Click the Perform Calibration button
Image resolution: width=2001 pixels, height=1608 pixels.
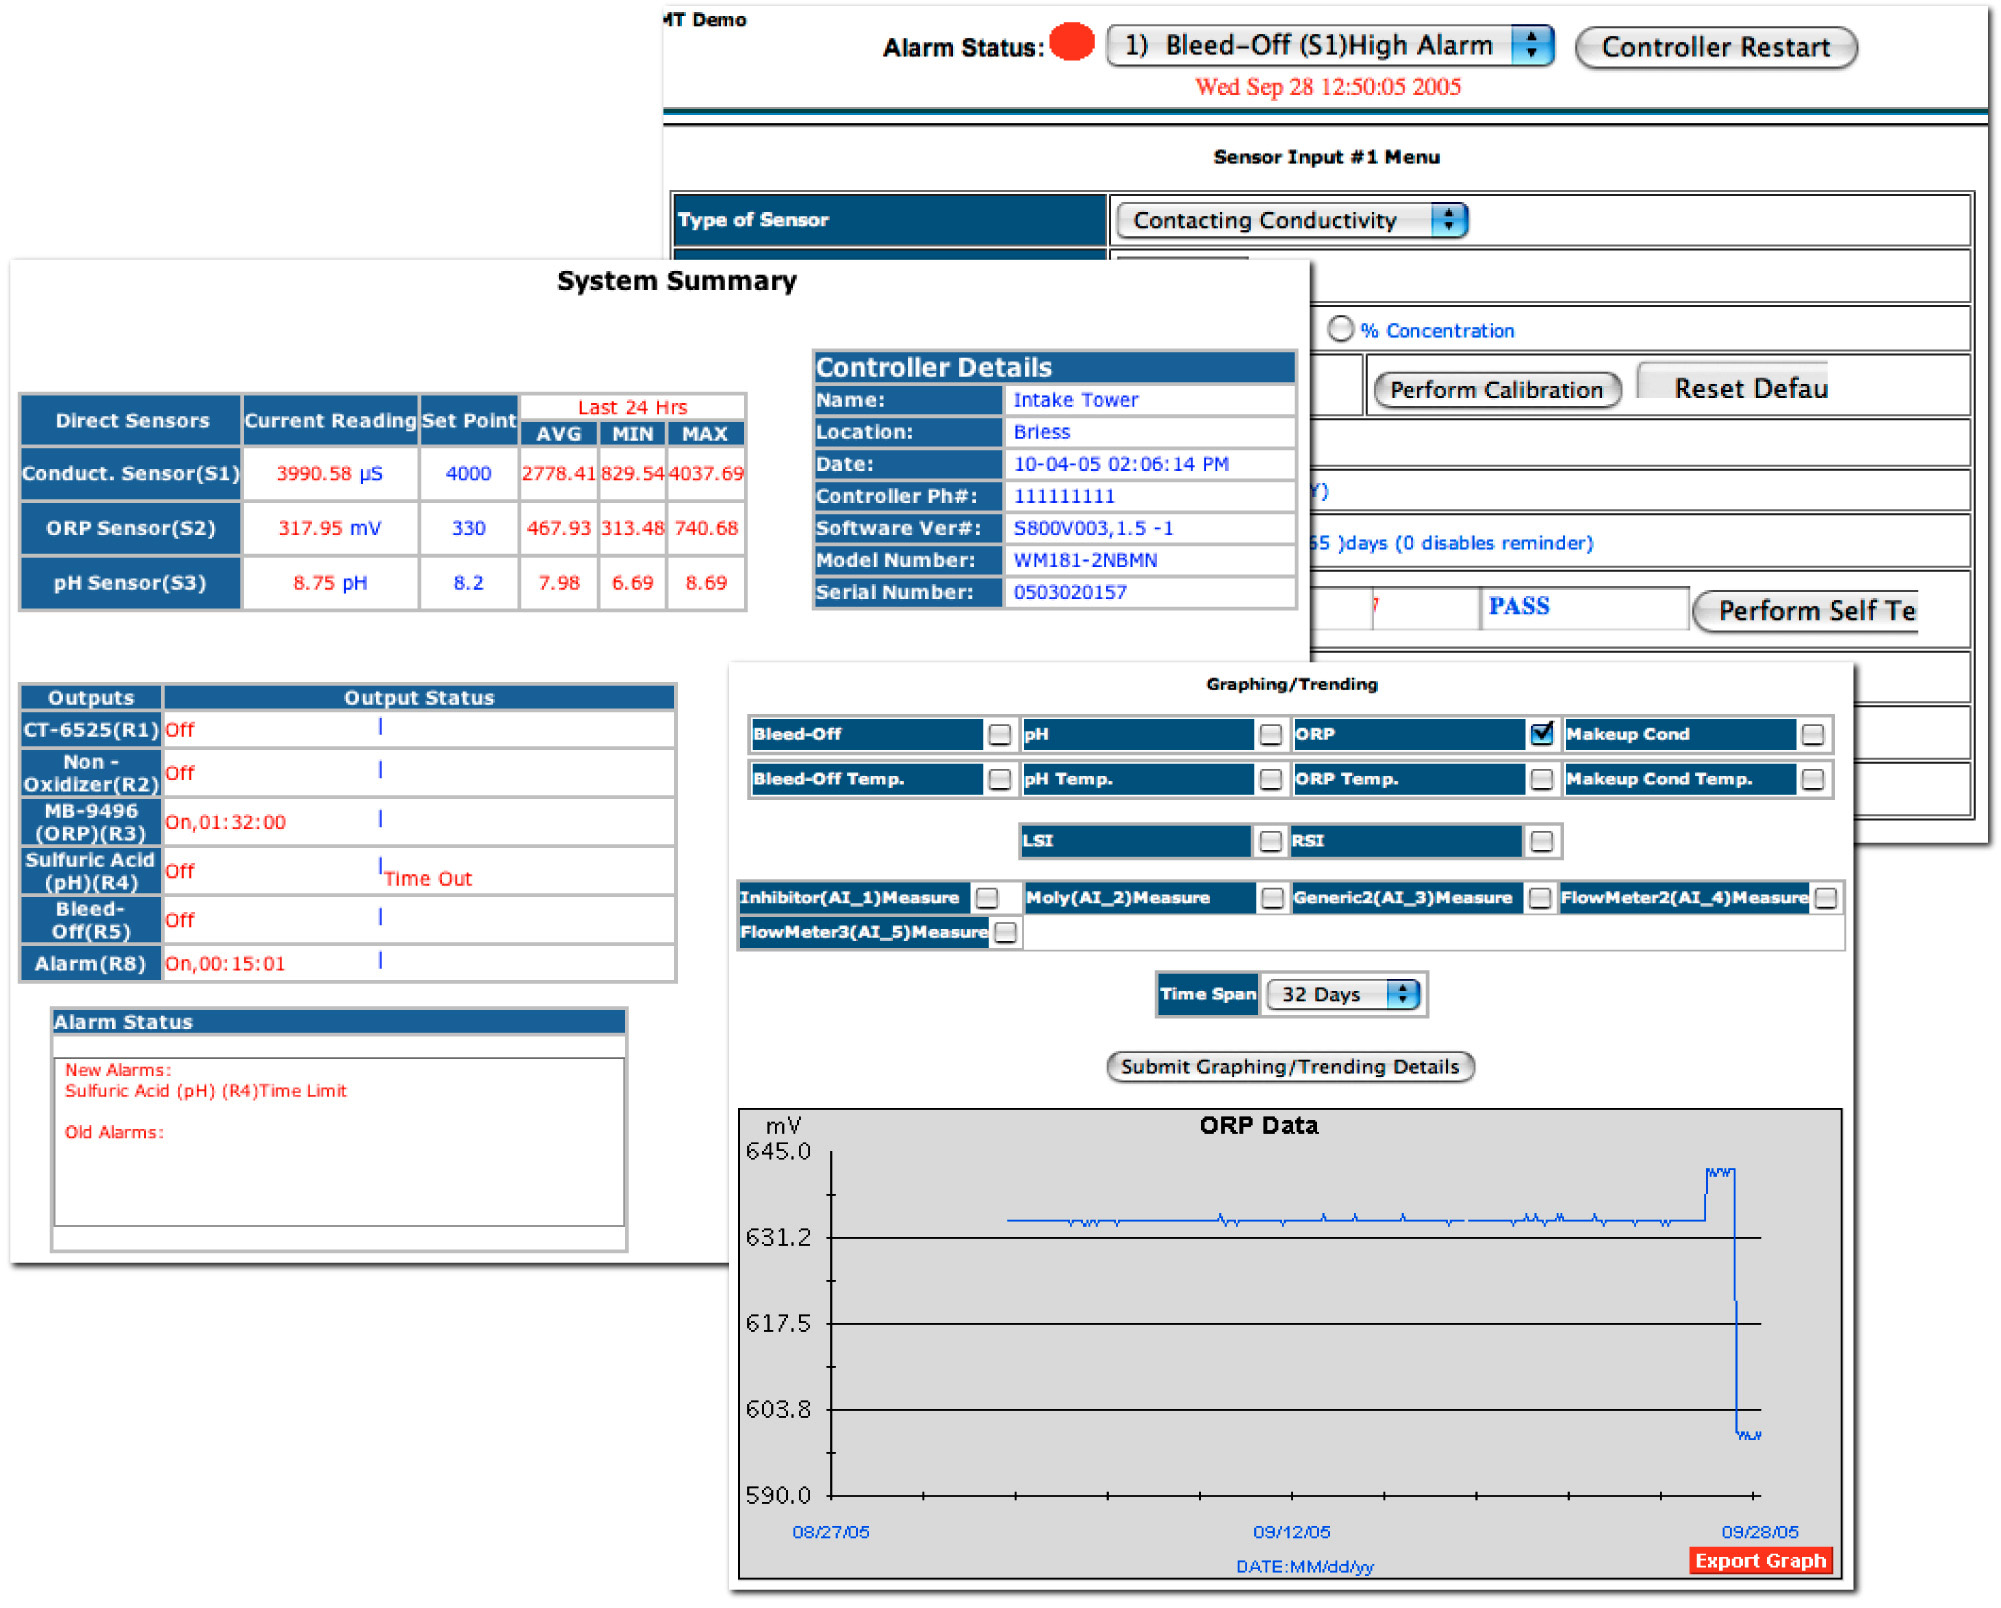point(1497,390)
